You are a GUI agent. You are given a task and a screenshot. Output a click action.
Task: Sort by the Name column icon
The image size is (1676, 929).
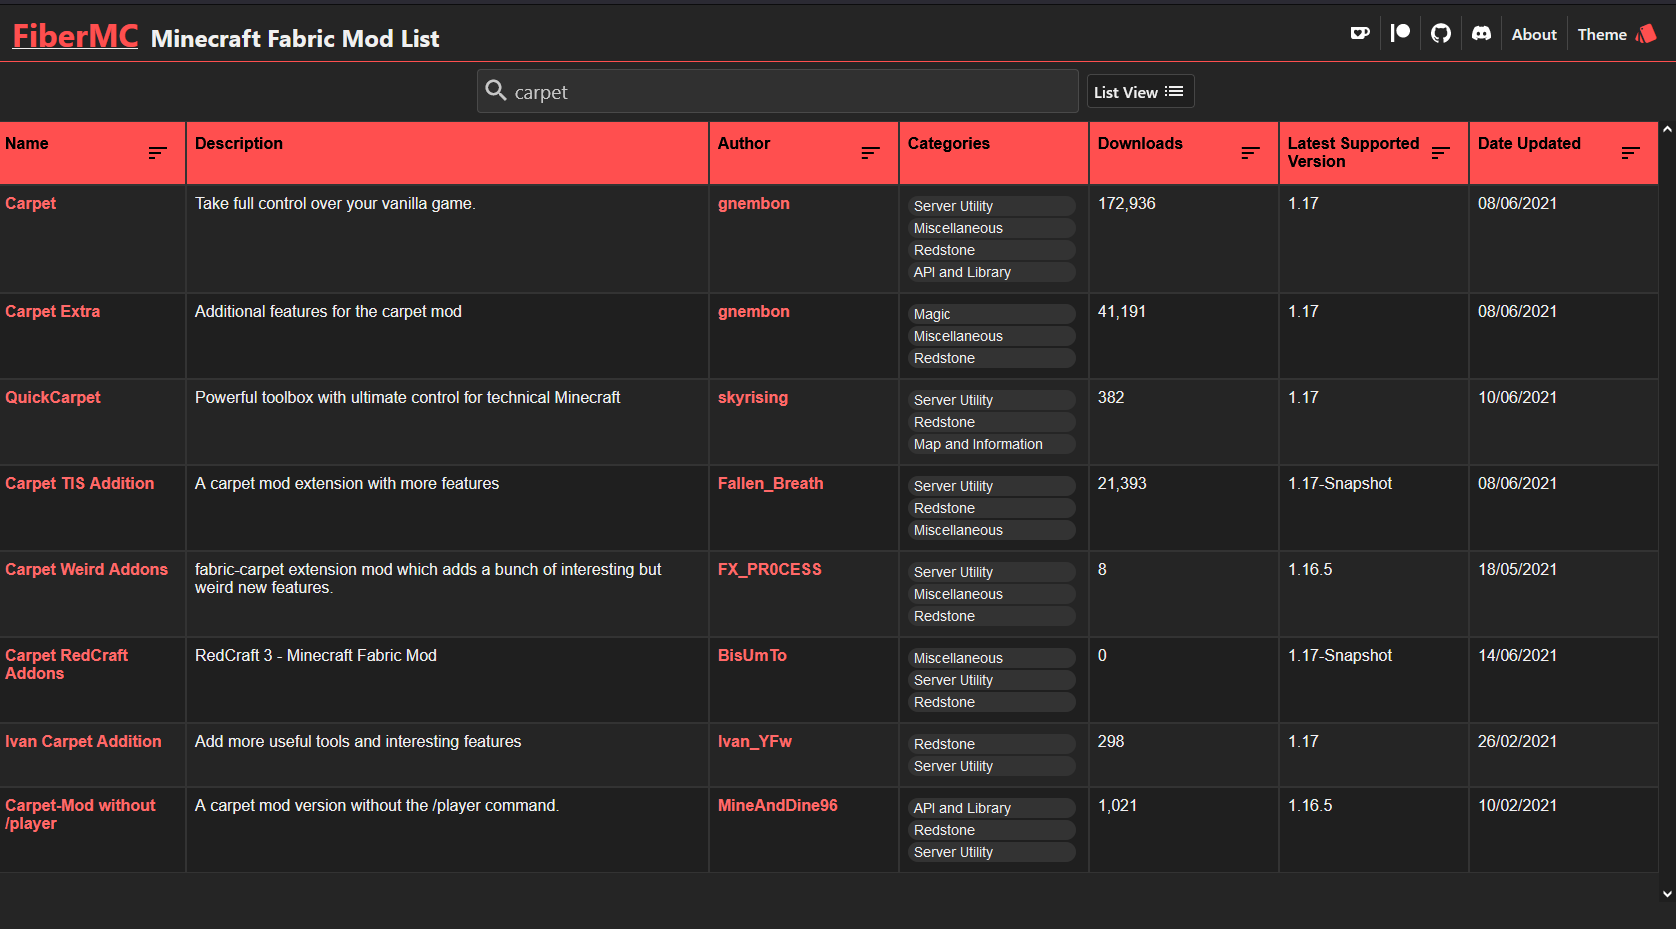(x=158, y=153)
